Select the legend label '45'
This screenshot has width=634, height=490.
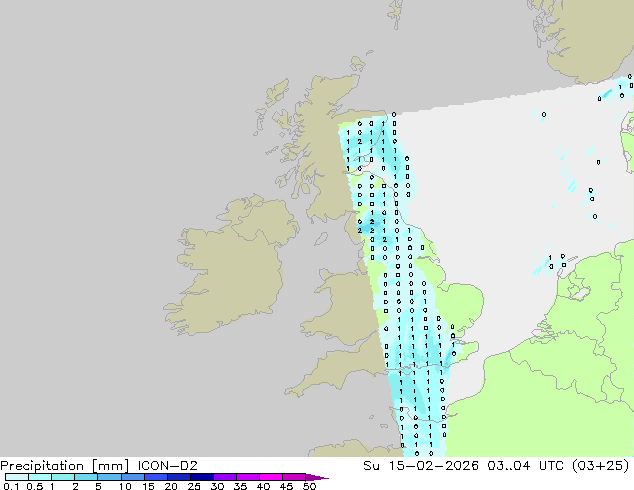286,486
